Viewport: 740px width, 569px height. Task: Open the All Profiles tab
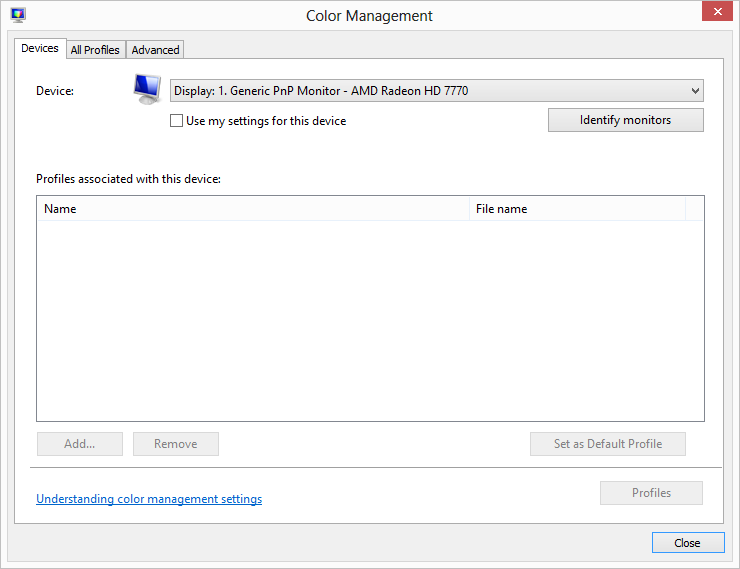(x=95, y=50)
